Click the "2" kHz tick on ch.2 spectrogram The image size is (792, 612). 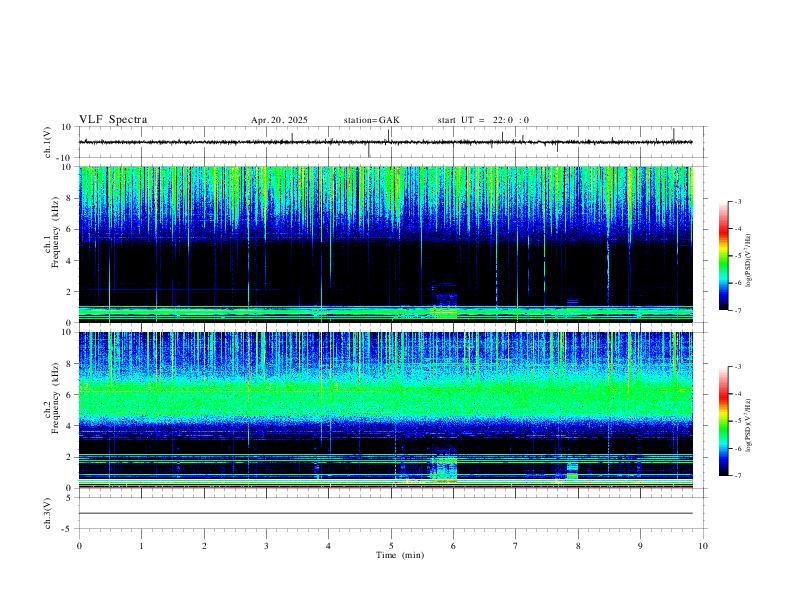(x=70, y=457)
